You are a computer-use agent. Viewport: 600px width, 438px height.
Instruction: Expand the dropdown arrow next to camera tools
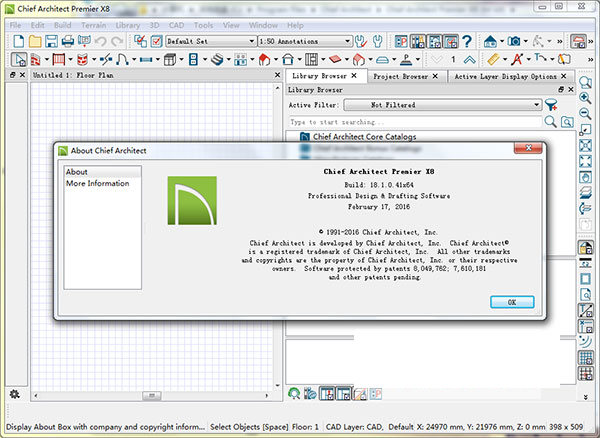[x=526, y=41]
